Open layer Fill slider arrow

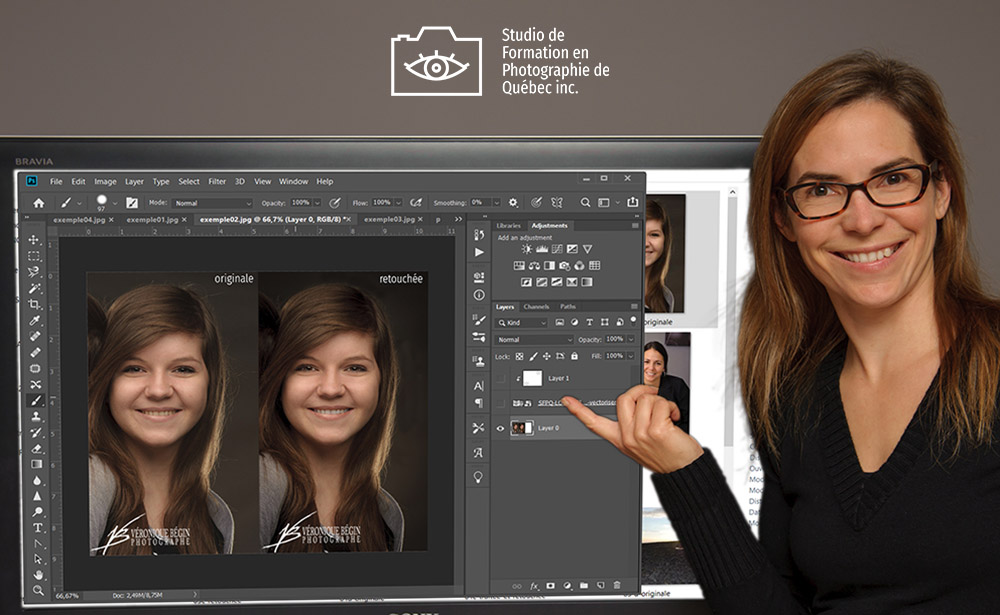coord(631,356)
